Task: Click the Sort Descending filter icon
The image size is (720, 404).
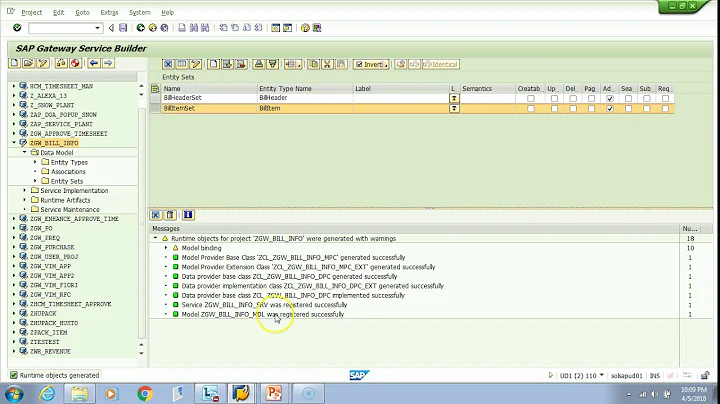Action: (273, 64)
